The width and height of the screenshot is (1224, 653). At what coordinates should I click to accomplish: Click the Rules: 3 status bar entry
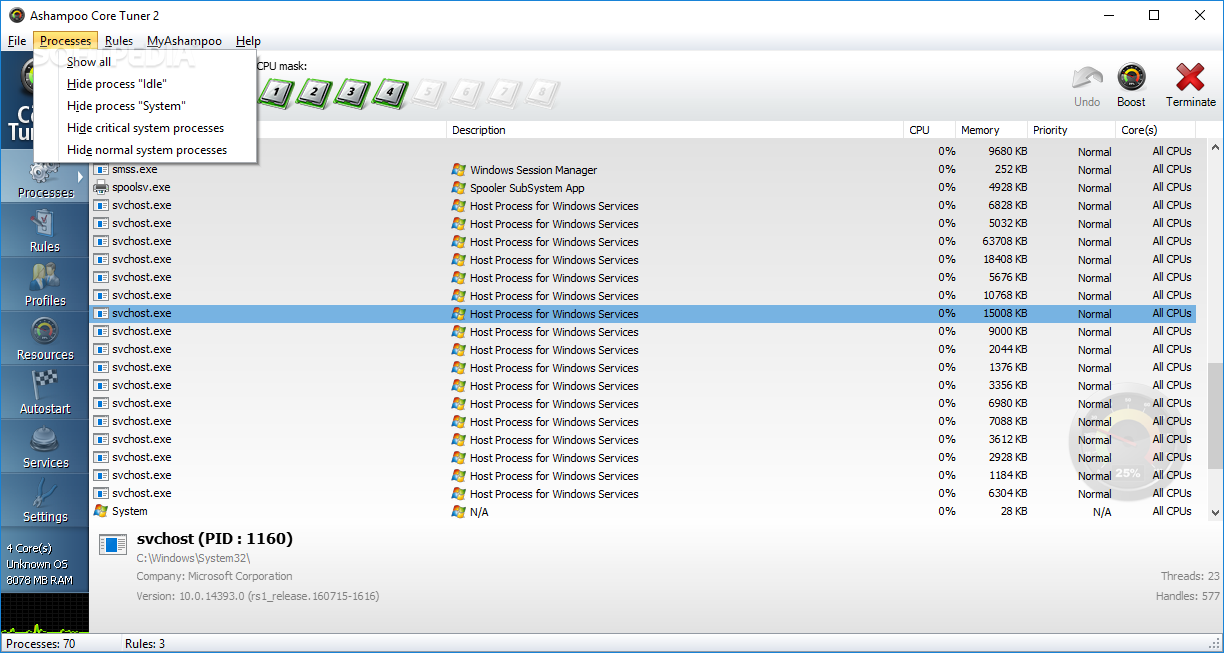145,644
